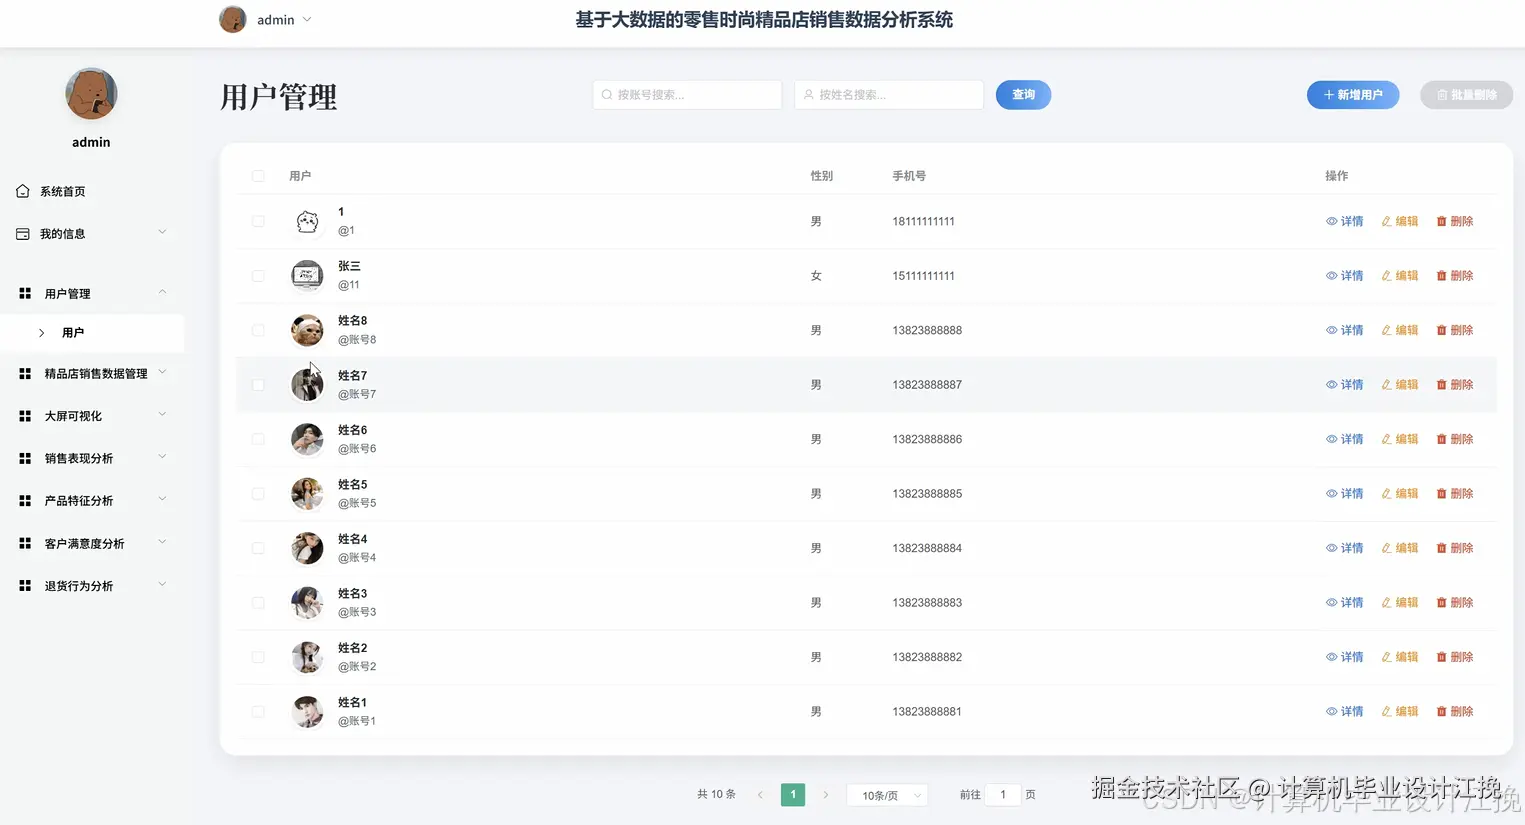Click the next page arrow
This screenshot has width=1525, height=825.
[825, 795]
